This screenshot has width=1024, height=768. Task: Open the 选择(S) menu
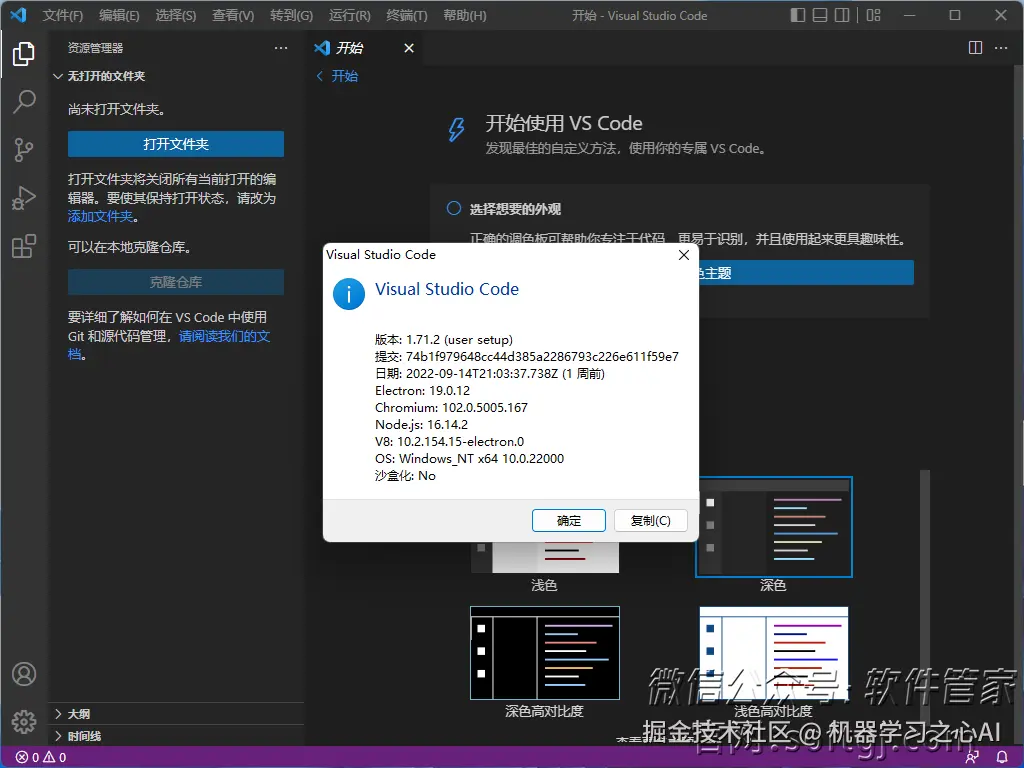[x=176, y=15]
